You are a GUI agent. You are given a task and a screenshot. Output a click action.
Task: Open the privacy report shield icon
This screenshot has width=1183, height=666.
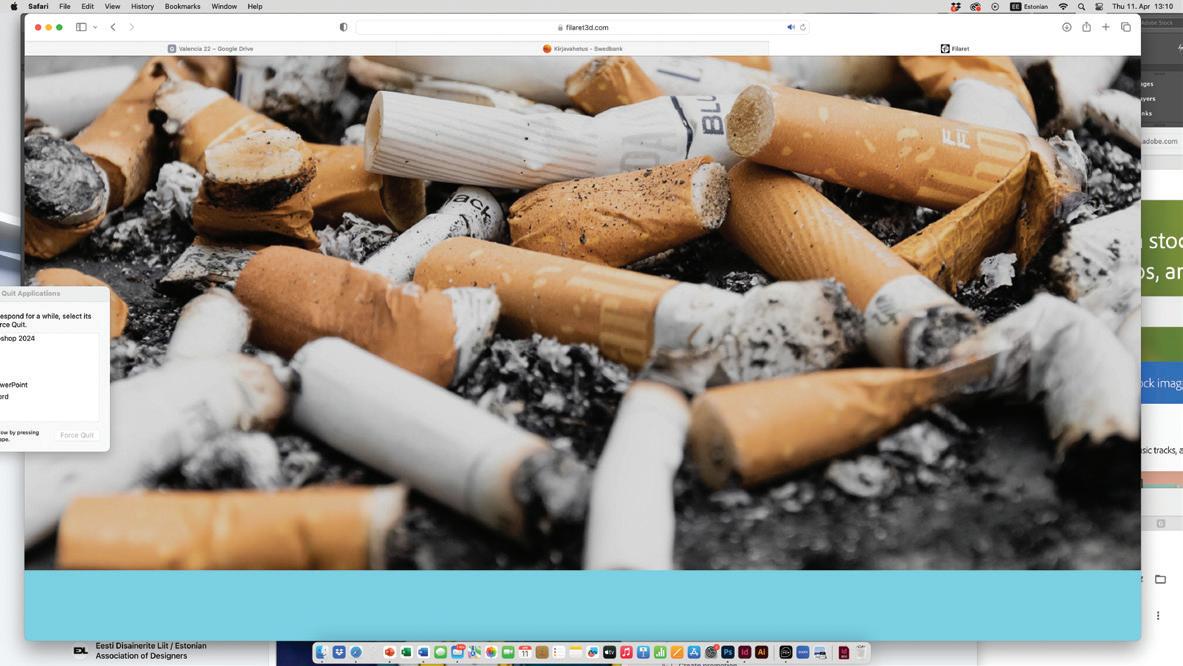(343, 27)
